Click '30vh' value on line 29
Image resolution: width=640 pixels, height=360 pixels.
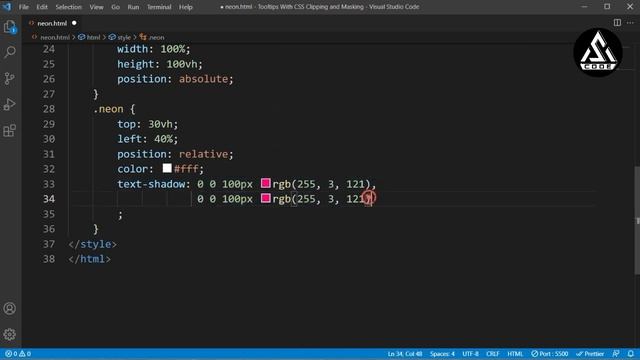point(160,124)
